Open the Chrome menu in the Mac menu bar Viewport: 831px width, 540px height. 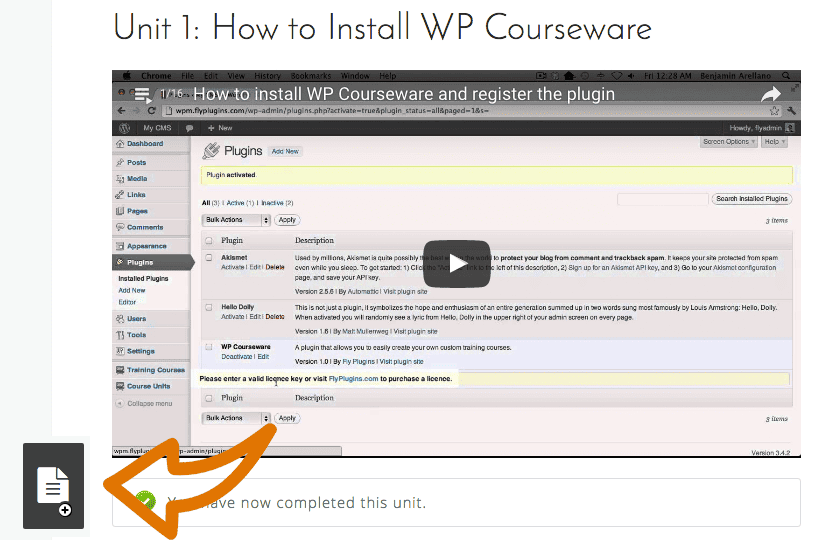156,76
